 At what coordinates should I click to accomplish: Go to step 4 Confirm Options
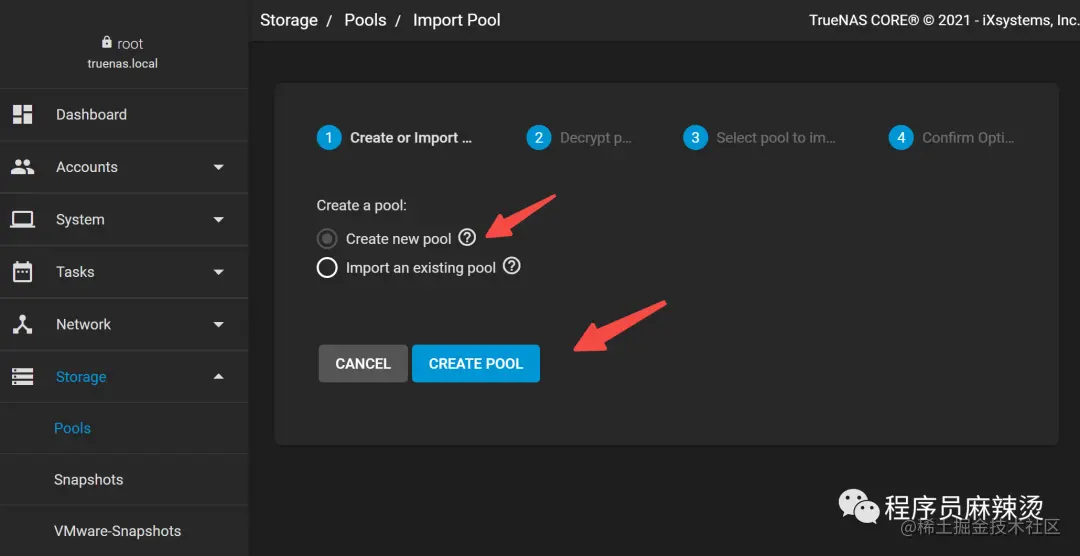(x=951, y=138)
